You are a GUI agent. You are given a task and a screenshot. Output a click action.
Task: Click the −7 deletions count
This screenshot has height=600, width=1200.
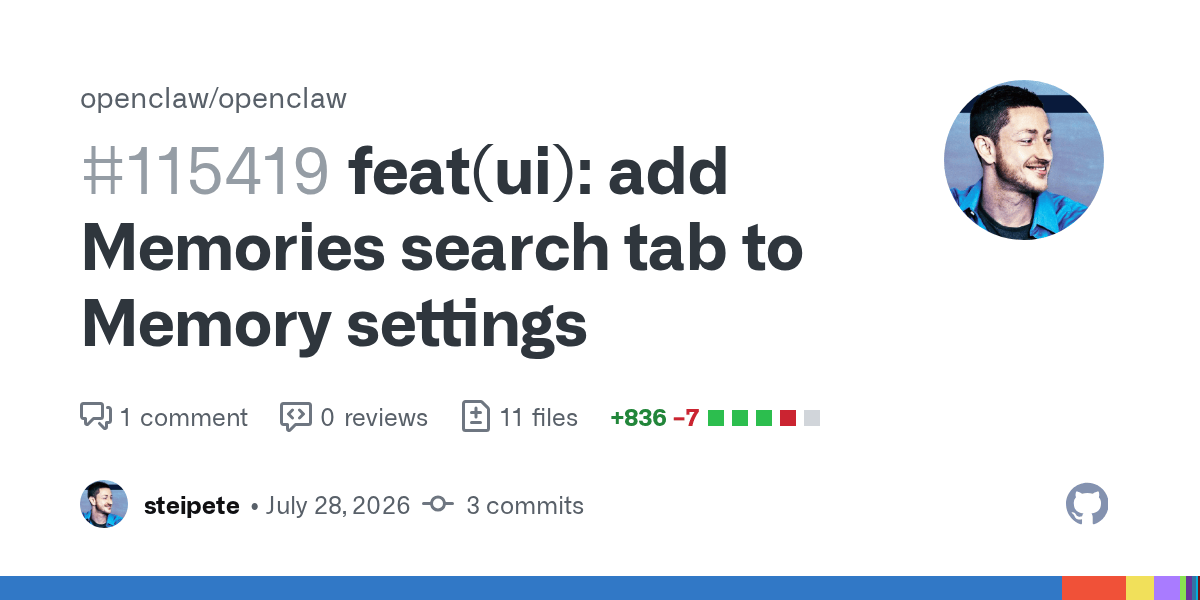pos(686,418)
